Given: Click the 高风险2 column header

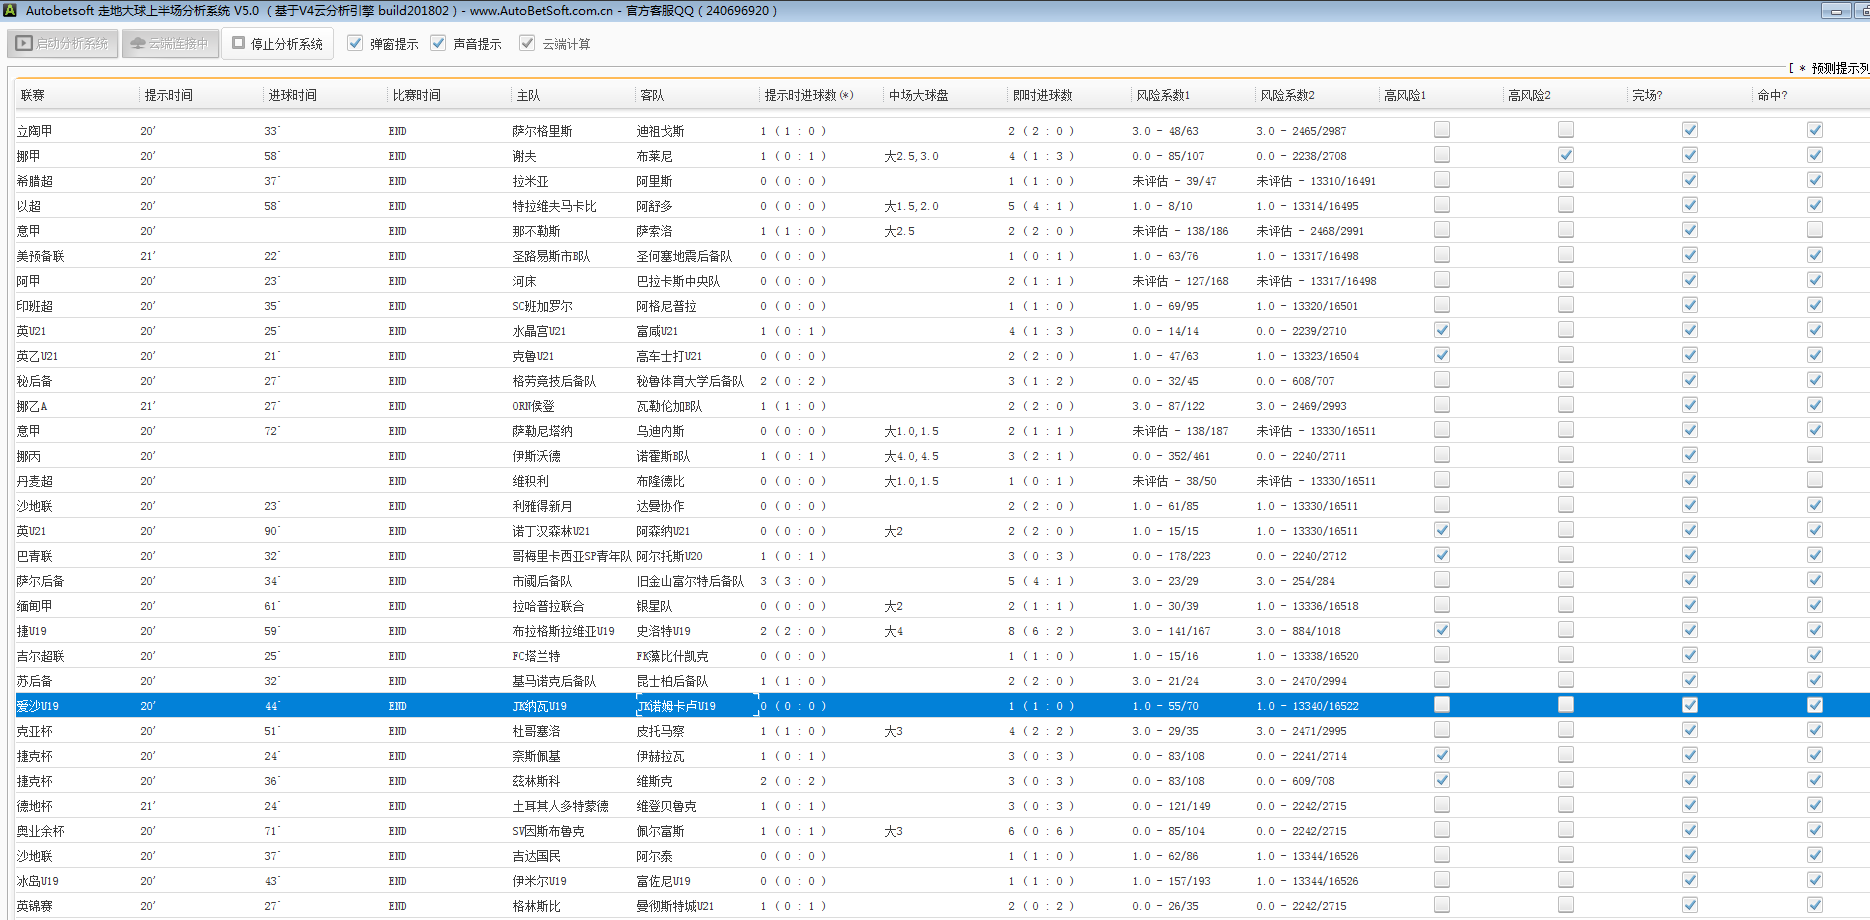Looking at the screenshot, I should click(1529, 95).
